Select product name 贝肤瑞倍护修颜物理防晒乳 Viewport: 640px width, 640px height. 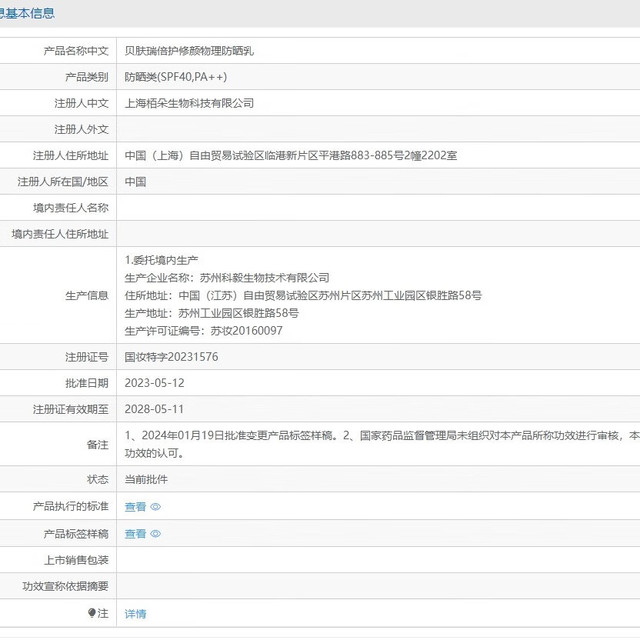coord(189,51)
